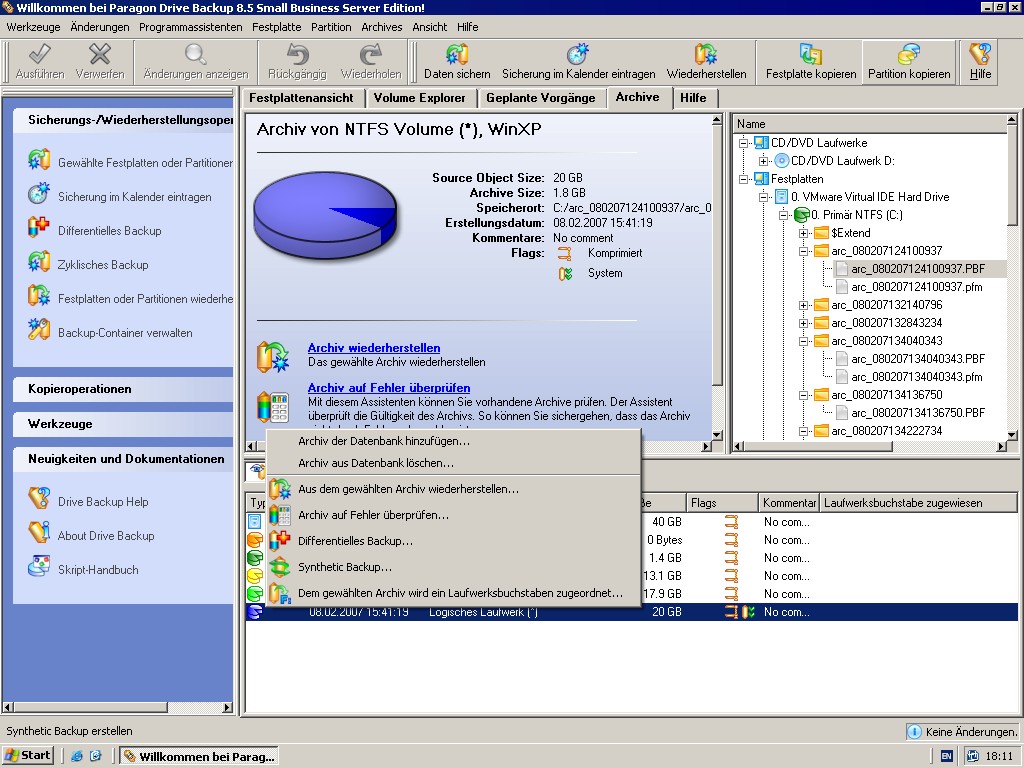
Task: Click the Skript-Handbuch icon
Action: (x=39, y=567)
